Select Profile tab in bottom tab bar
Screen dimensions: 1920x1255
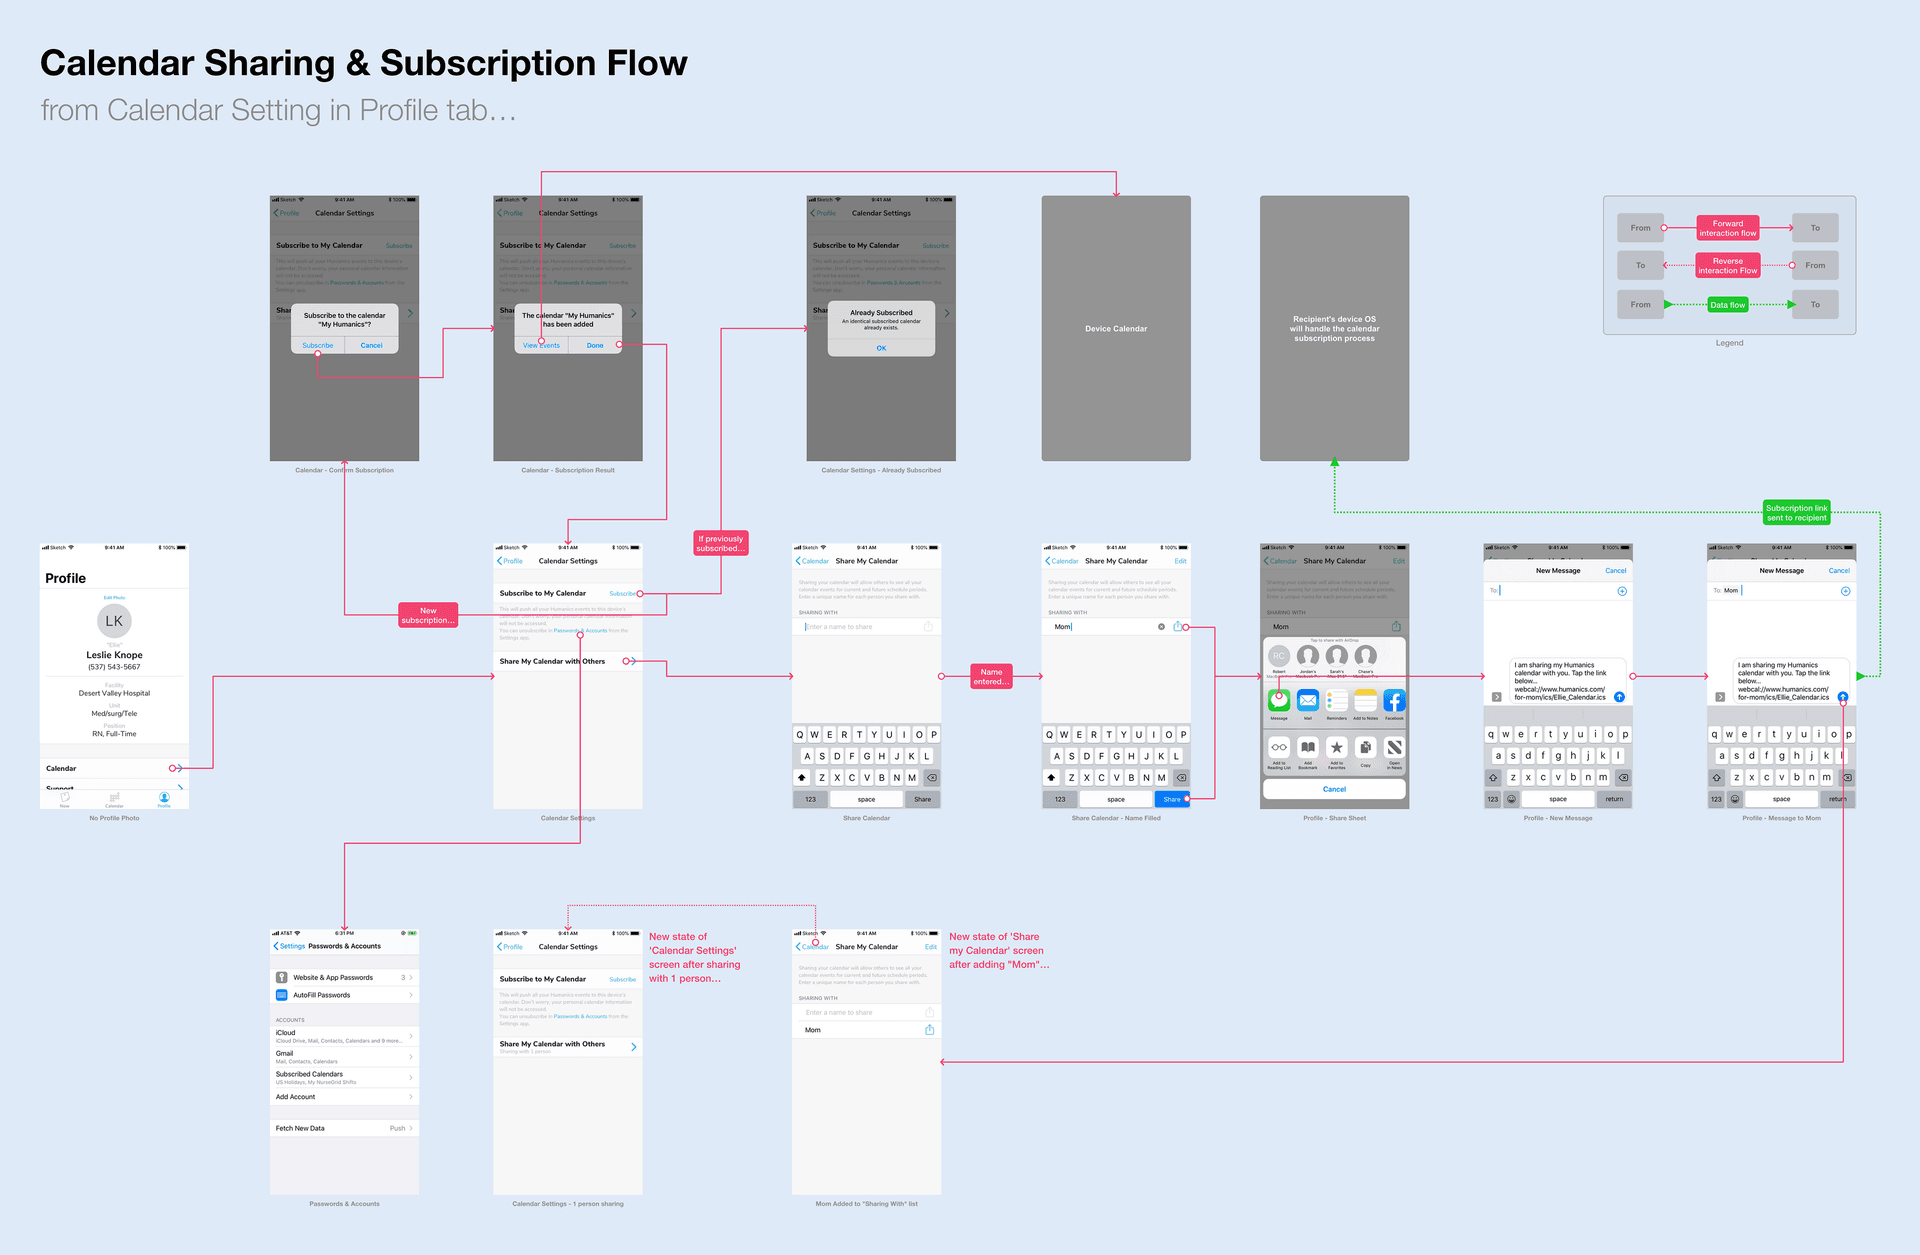point(164,799)
